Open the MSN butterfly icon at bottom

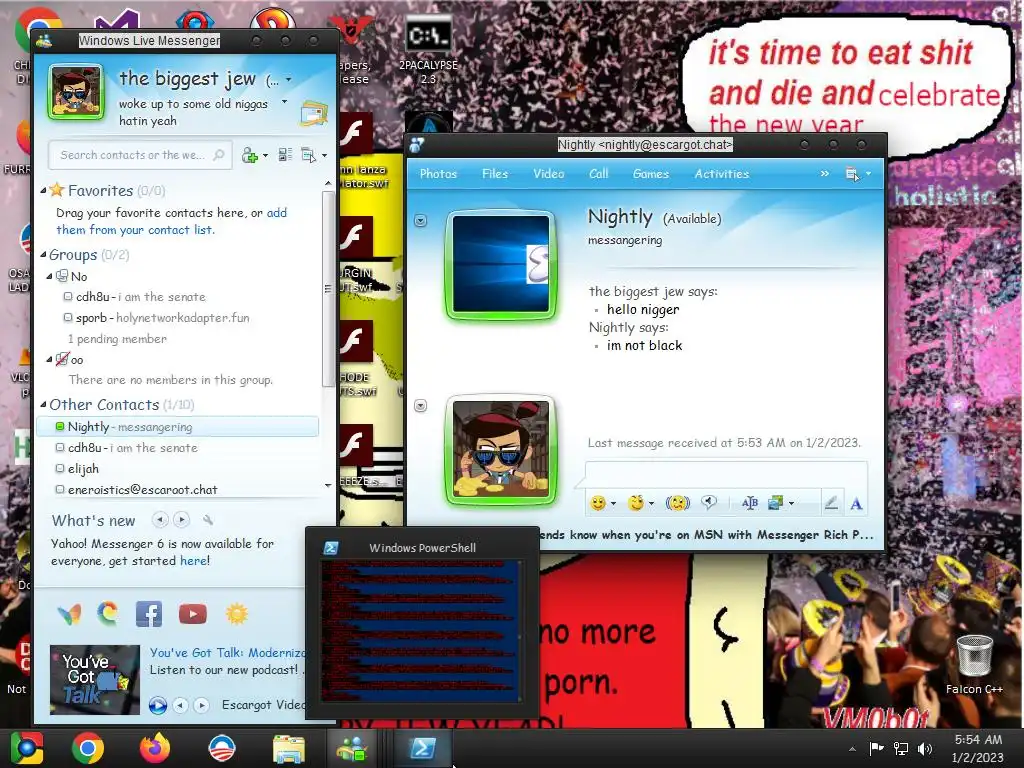(x=69, y=614)
